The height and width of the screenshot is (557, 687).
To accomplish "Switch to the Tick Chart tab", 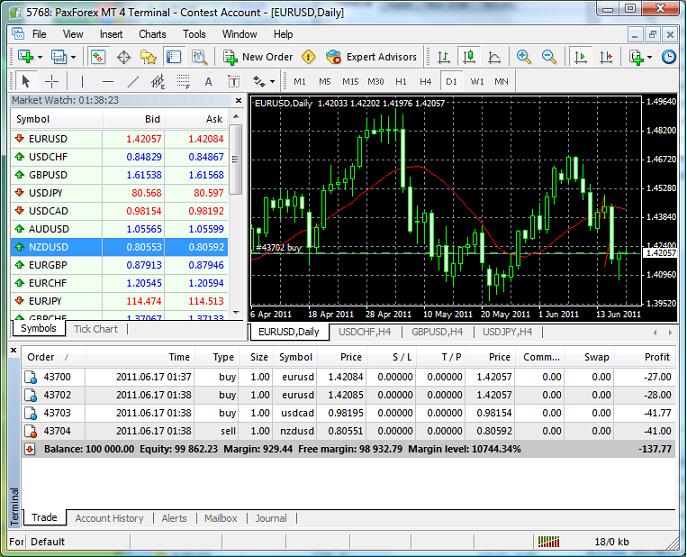I will click(x=96, y=329).
